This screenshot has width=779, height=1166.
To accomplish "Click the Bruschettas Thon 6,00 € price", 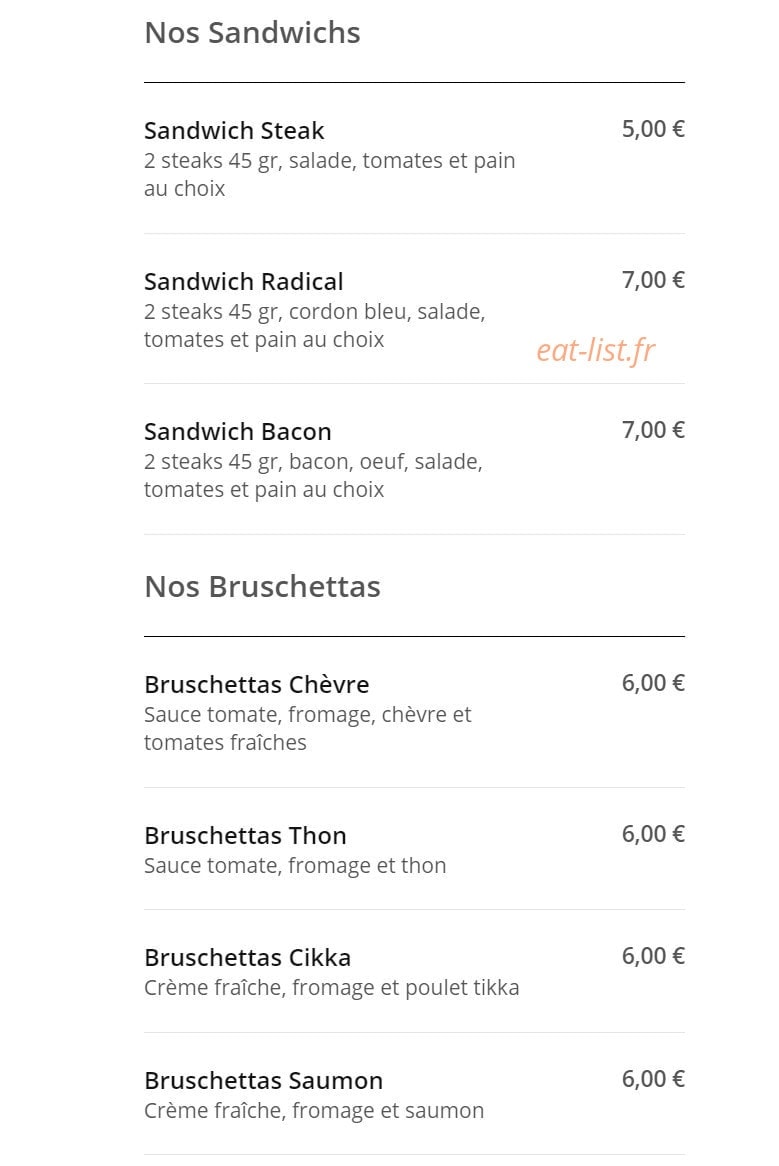I will [653, 834].
